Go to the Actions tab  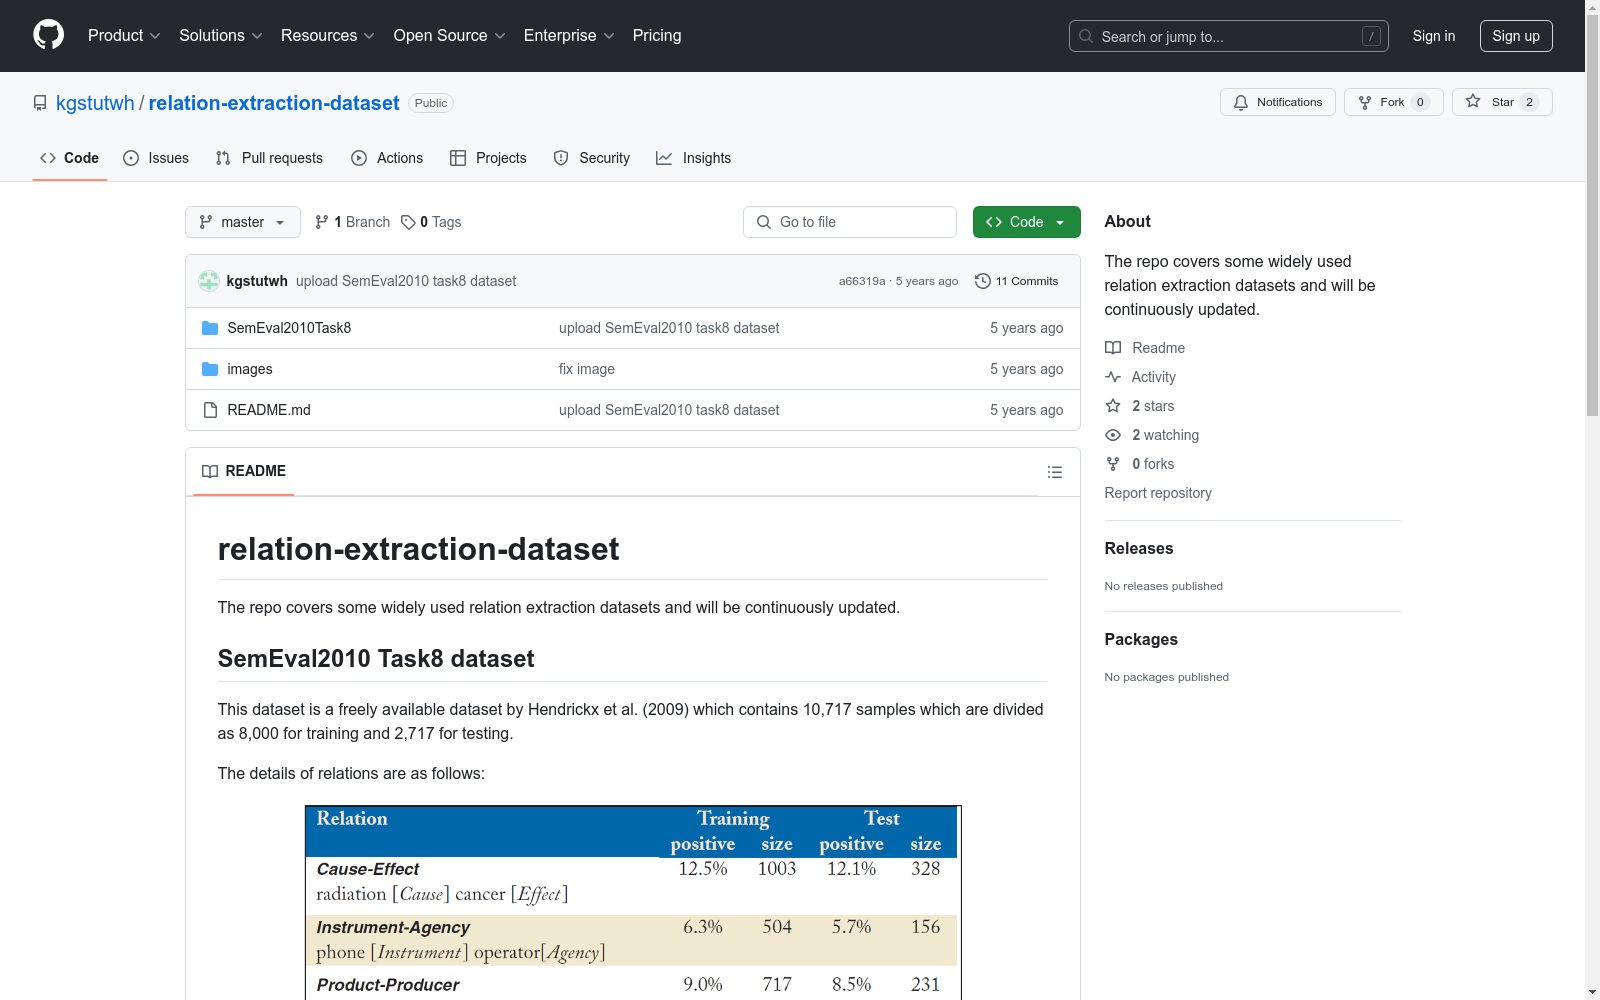(x=387, y=158)
